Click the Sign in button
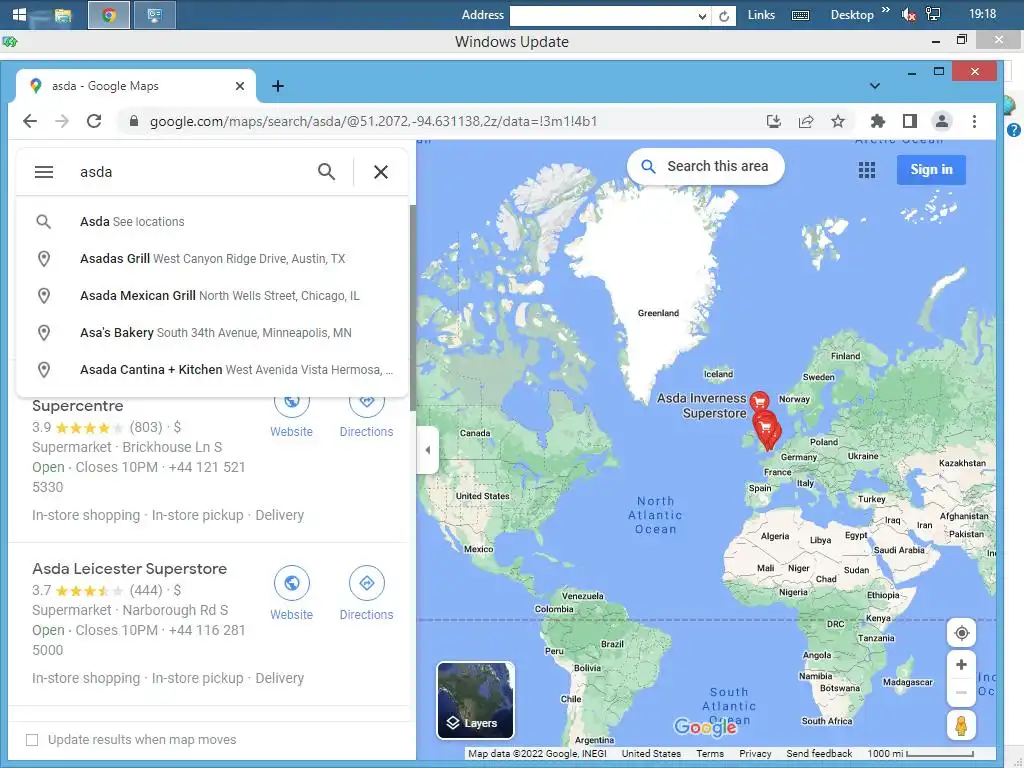 (931, 170)
